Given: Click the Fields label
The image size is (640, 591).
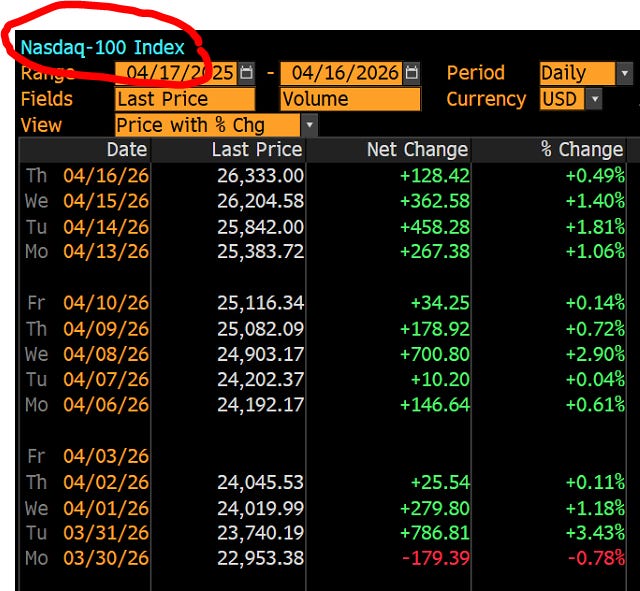Looking at the screenshot, I should 47,99.
